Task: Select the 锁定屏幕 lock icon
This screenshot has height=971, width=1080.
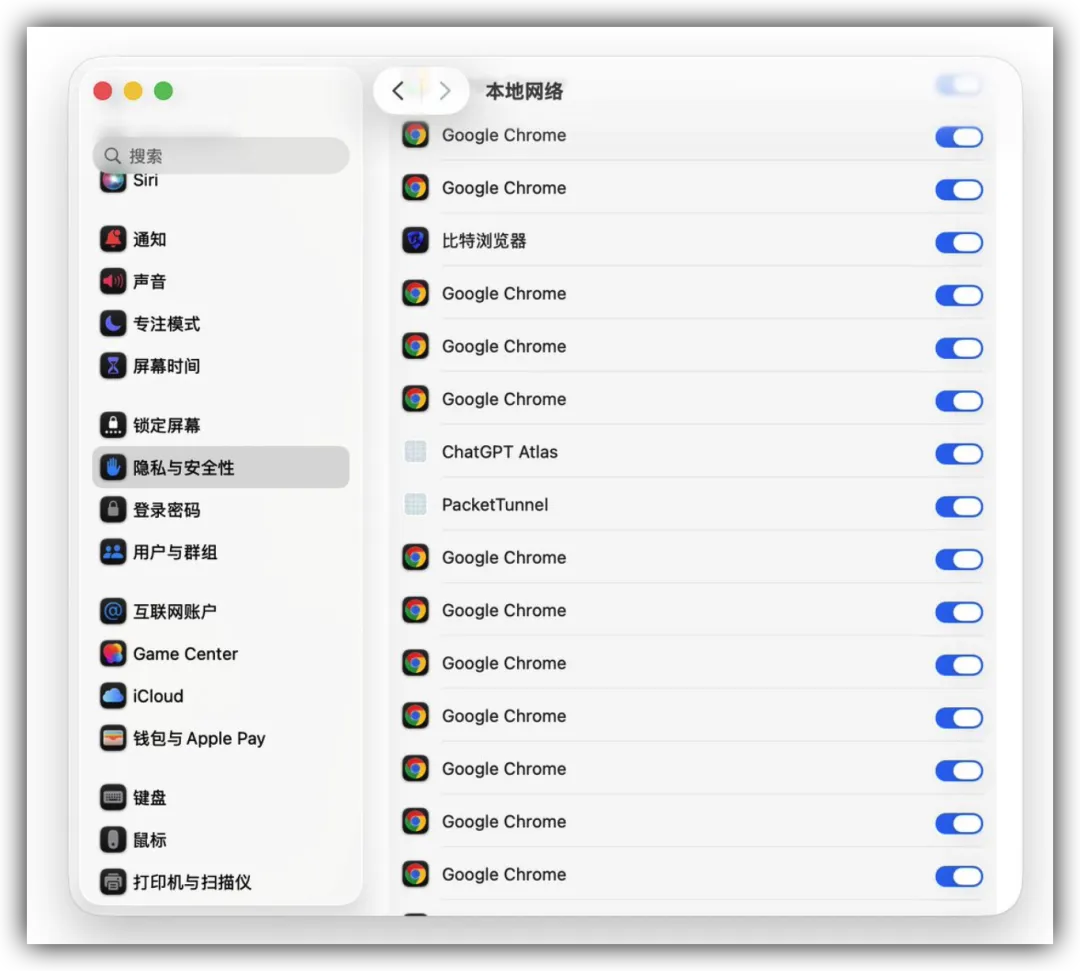Action: click(113, 425)
